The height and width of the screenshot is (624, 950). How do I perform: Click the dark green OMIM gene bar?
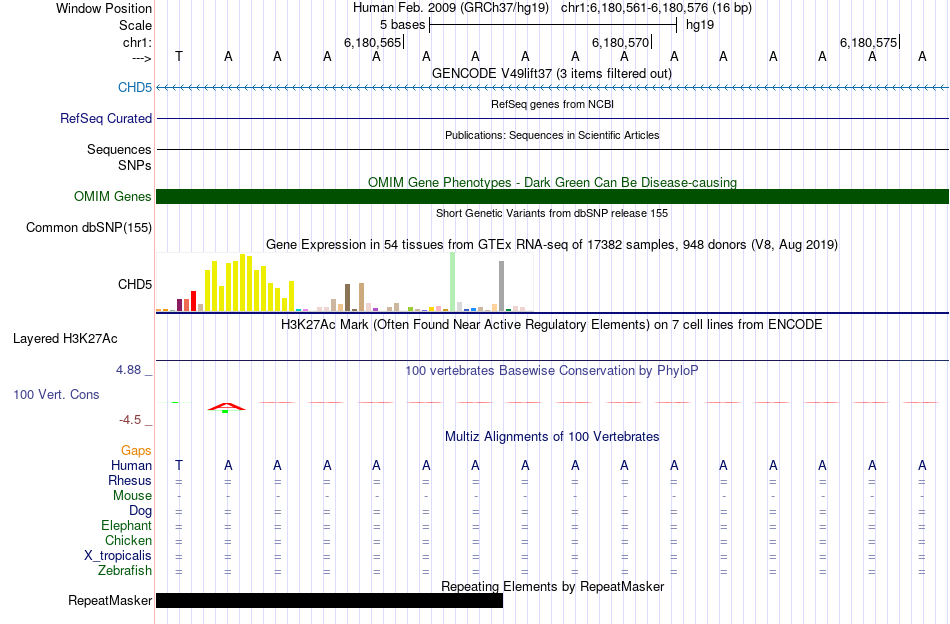pyautogui.click(x=553, y=196)
